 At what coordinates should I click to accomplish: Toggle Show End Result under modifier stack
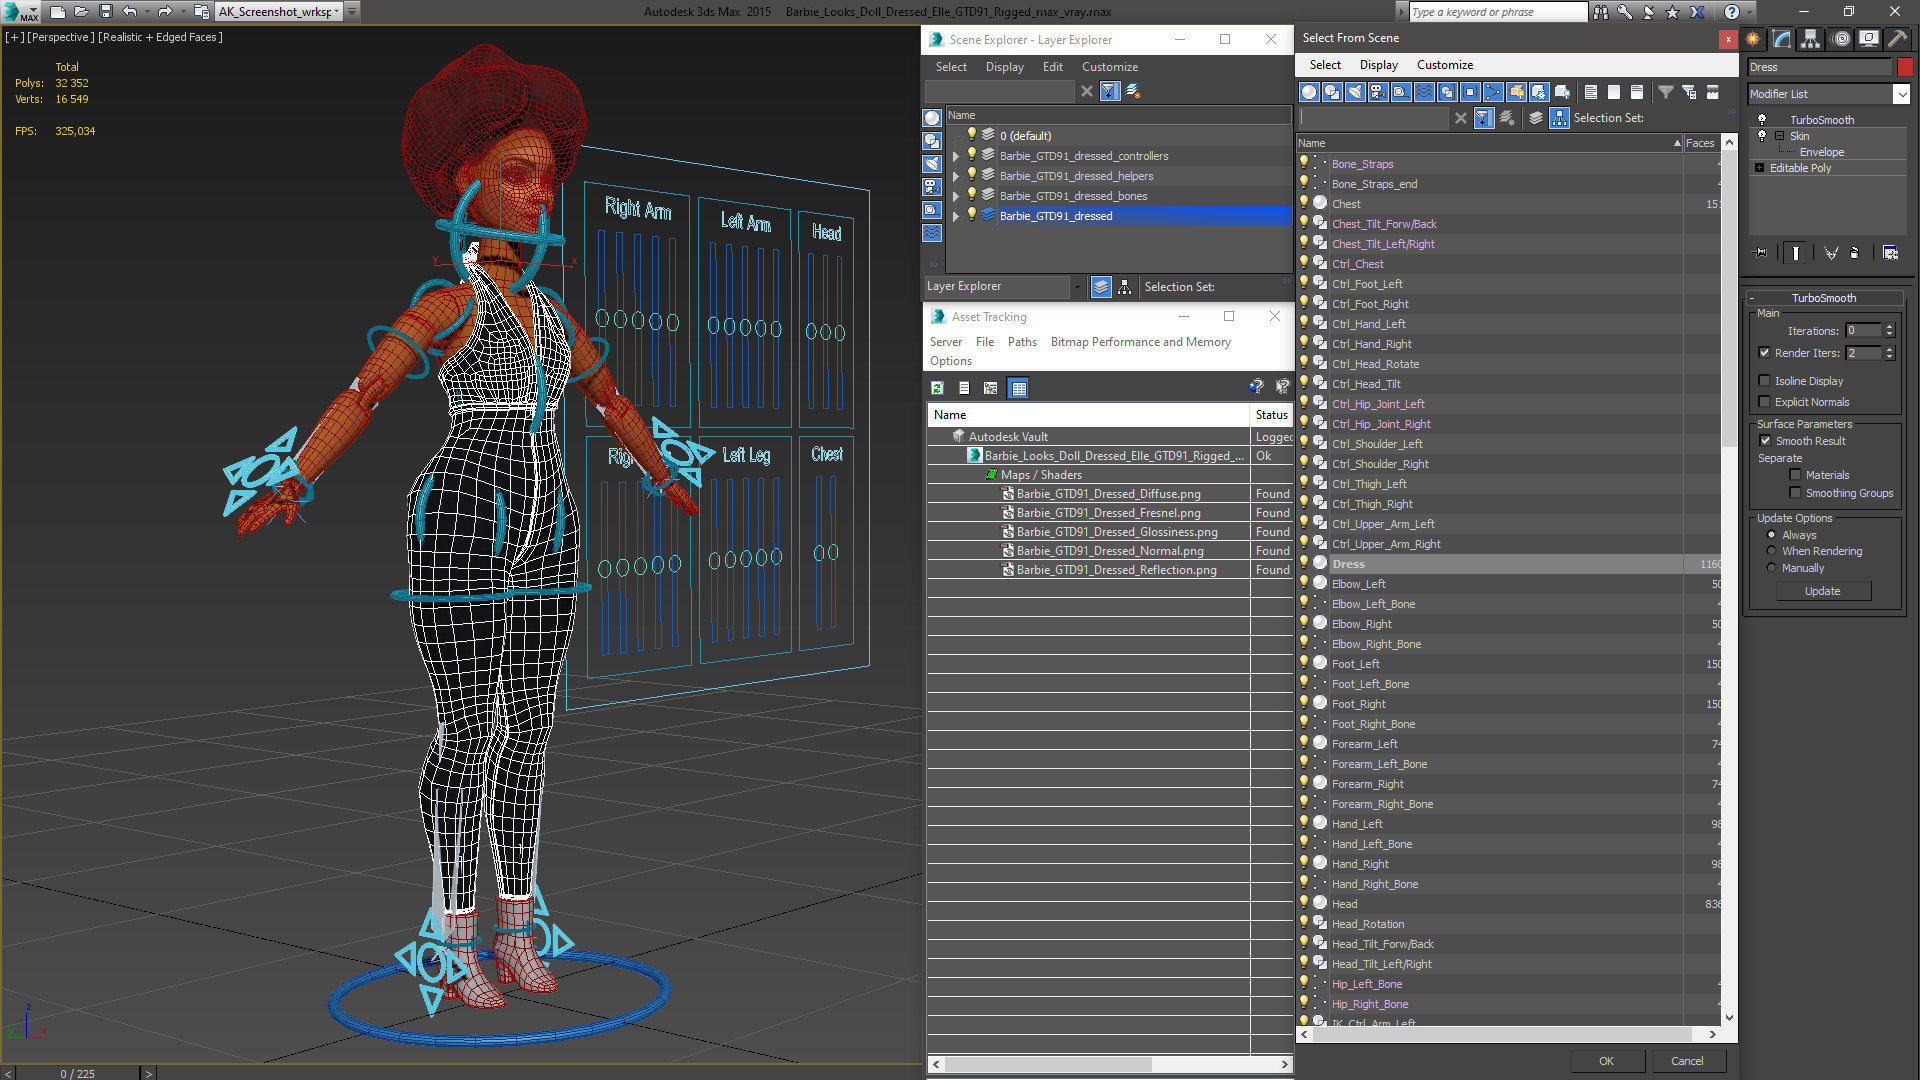1796,253
